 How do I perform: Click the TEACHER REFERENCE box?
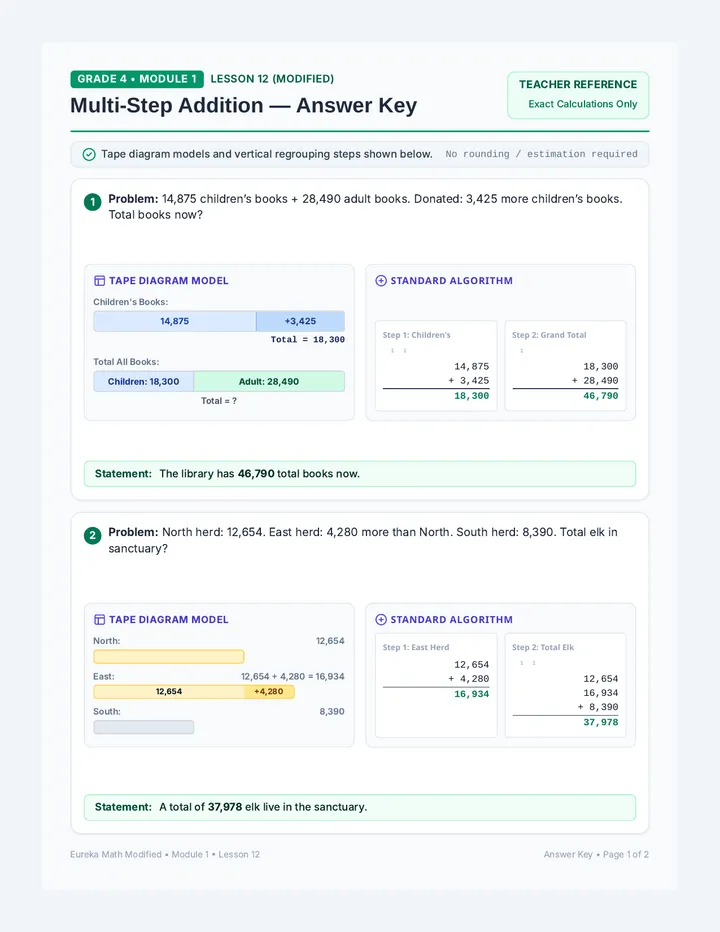click(x=578, y=95)
